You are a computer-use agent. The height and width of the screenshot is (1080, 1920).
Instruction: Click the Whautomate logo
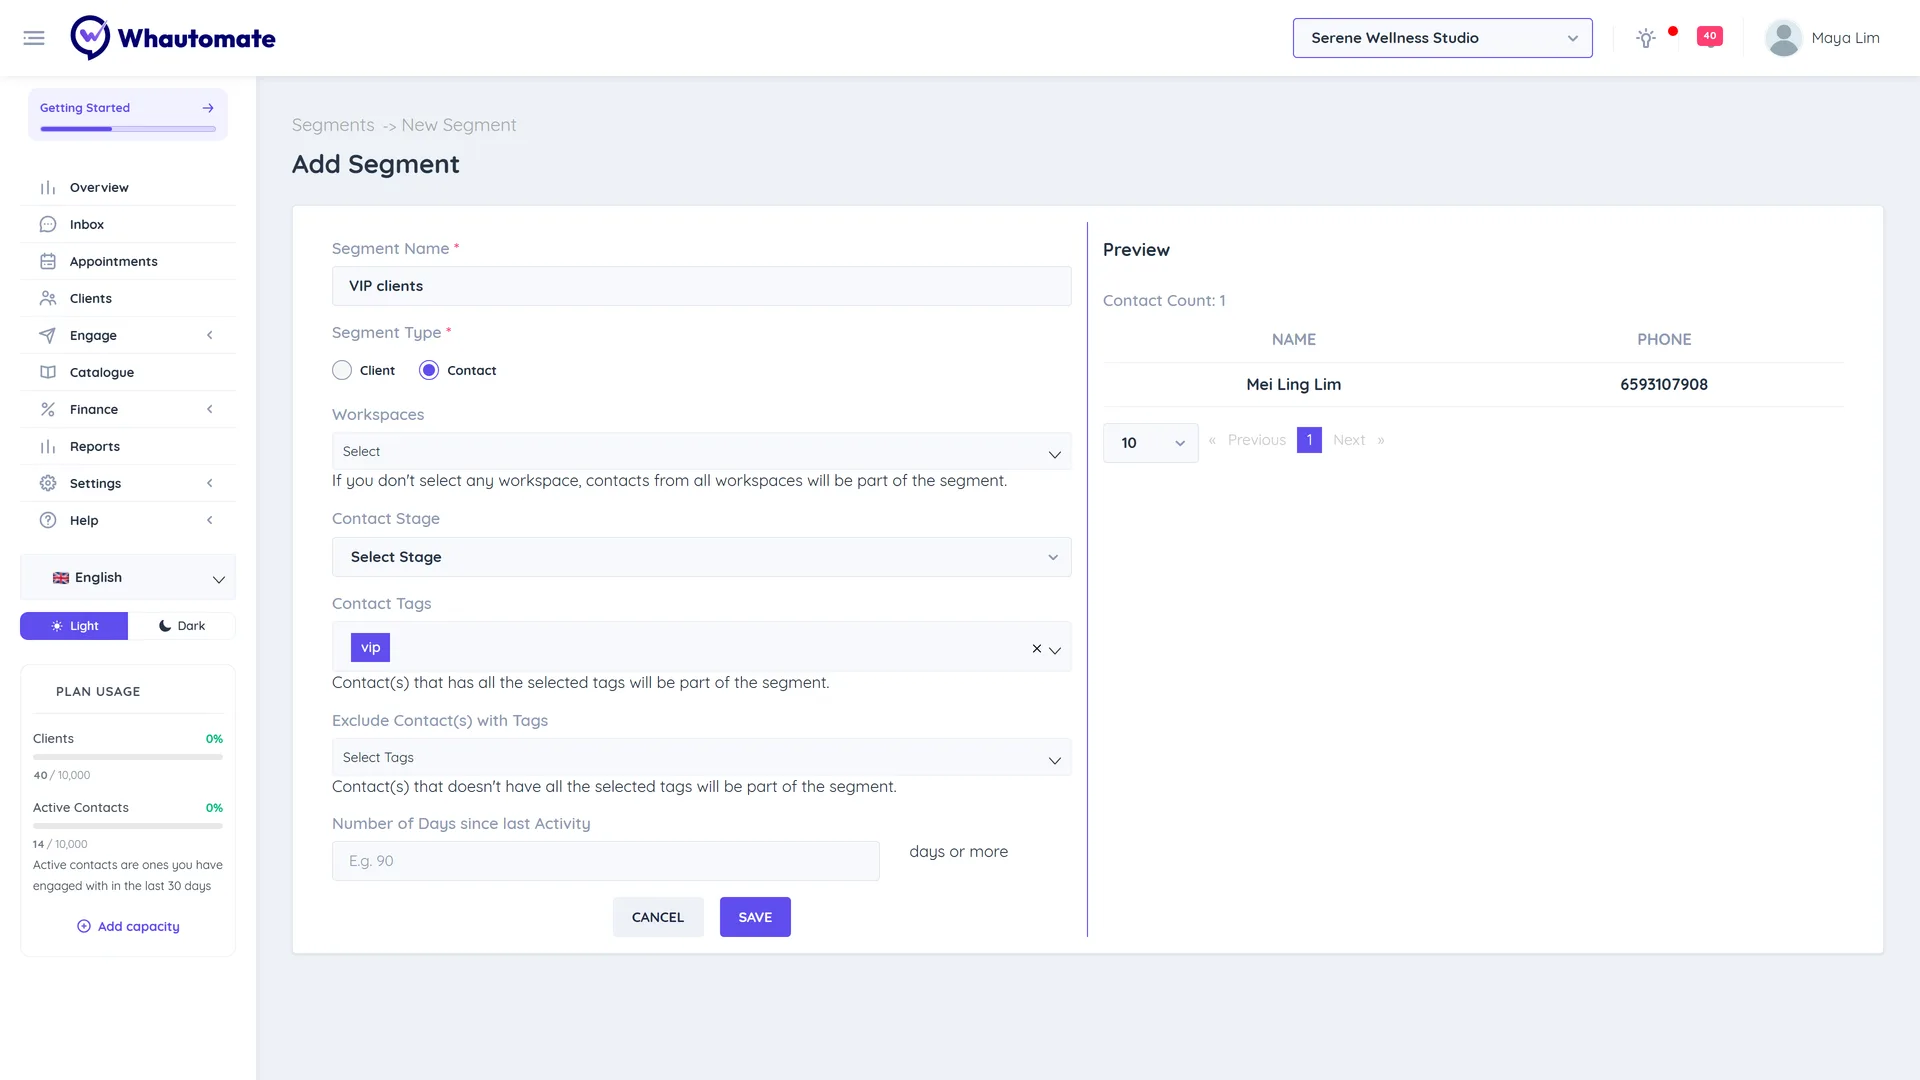(x=173, y=38)
